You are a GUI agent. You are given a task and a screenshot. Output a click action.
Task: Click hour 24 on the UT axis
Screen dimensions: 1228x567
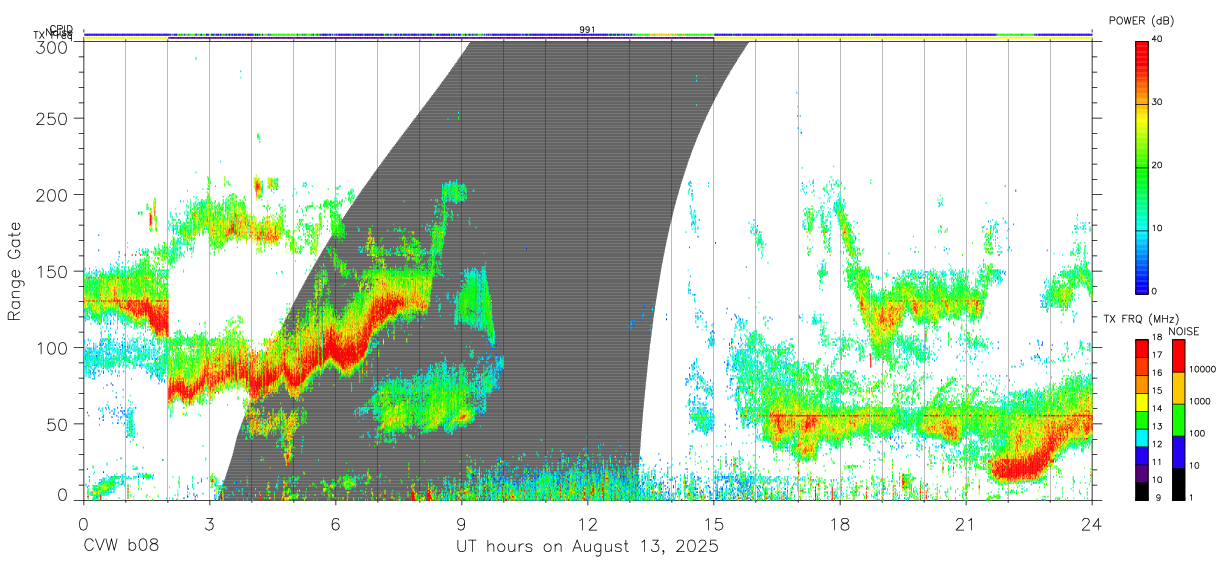coord(1092,524)
